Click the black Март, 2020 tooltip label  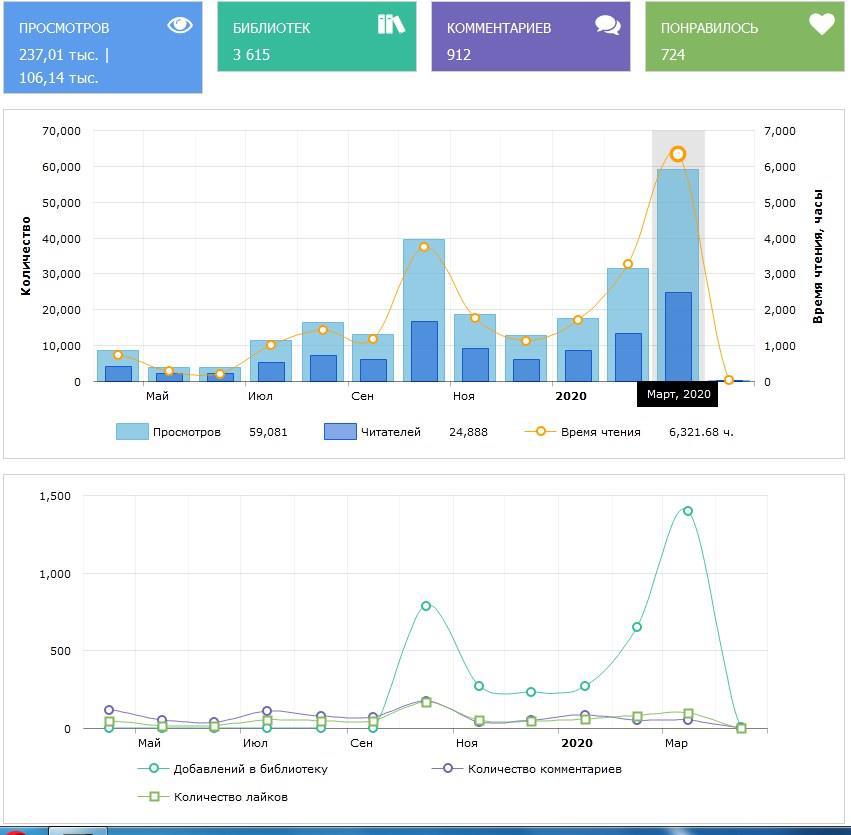point(678,394)
